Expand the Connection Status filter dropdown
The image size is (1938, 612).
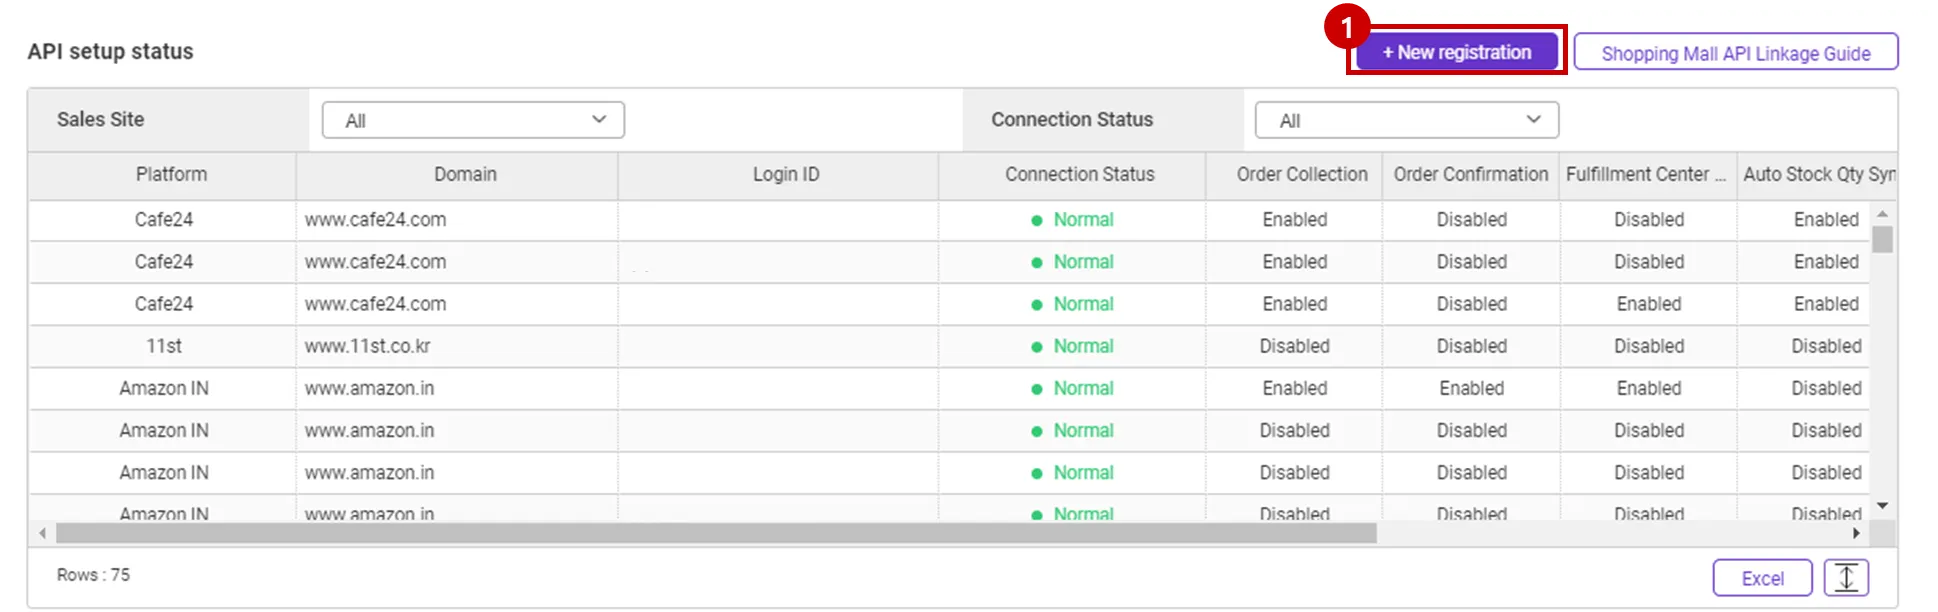(1406, 120)
